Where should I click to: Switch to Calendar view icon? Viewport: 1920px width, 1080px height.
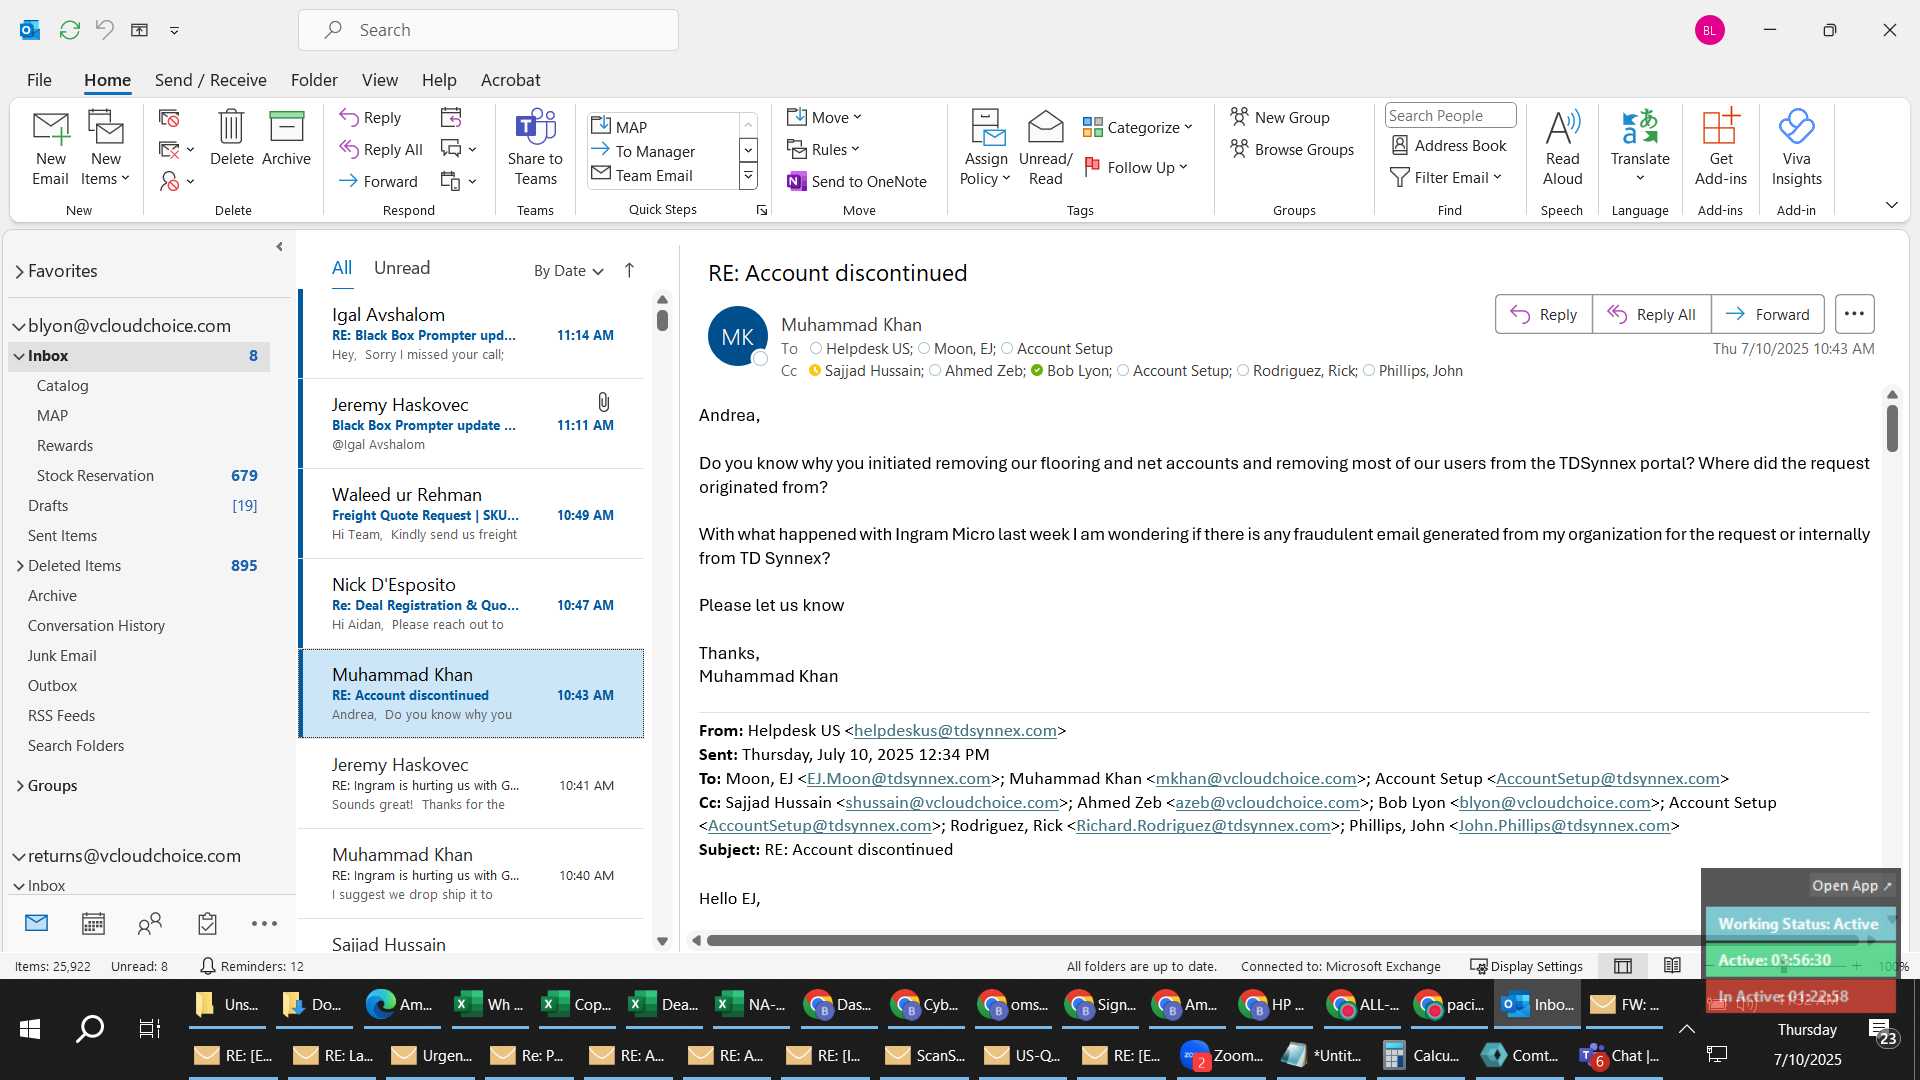(93, 923)
